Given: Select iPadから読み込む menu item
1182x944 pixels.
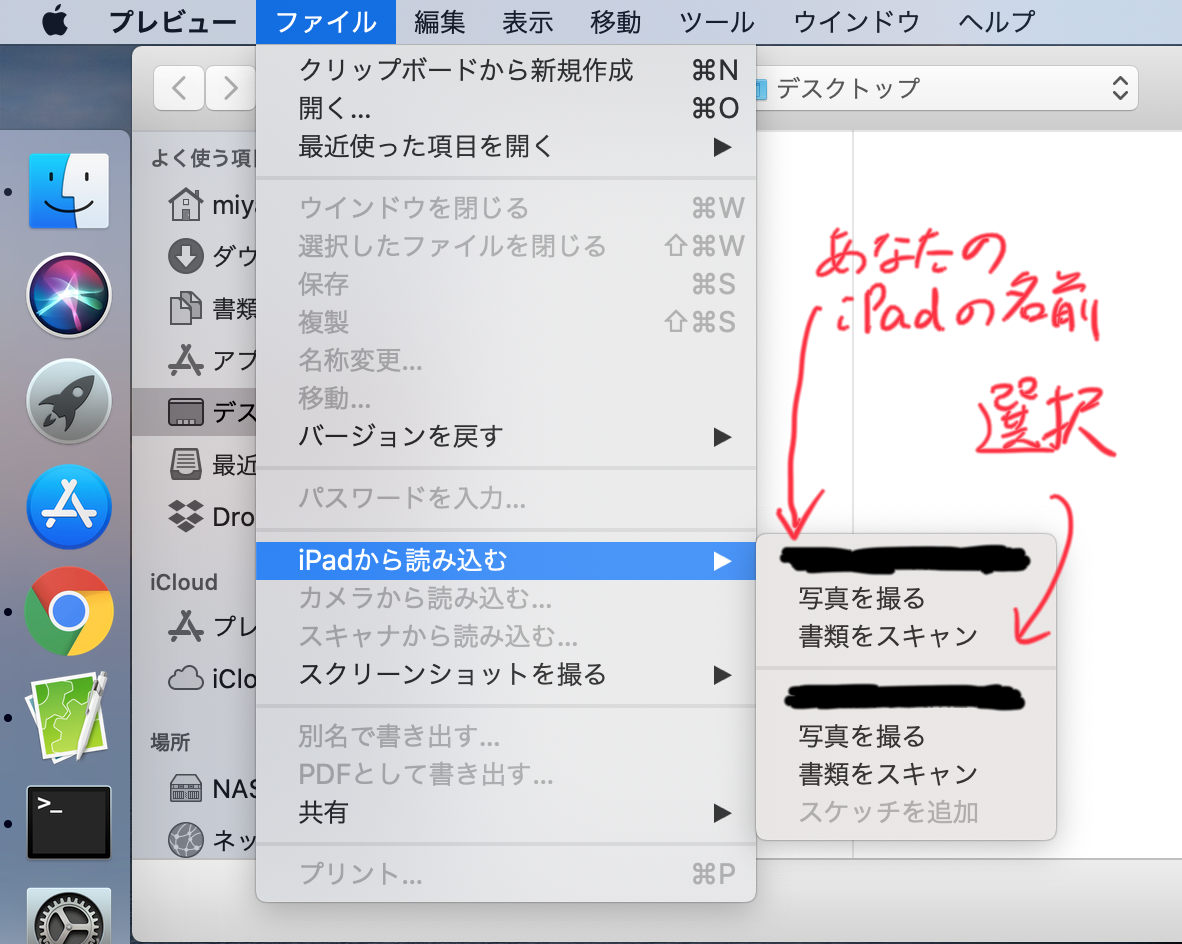Looking at the screenshot, I should (506, 560).
